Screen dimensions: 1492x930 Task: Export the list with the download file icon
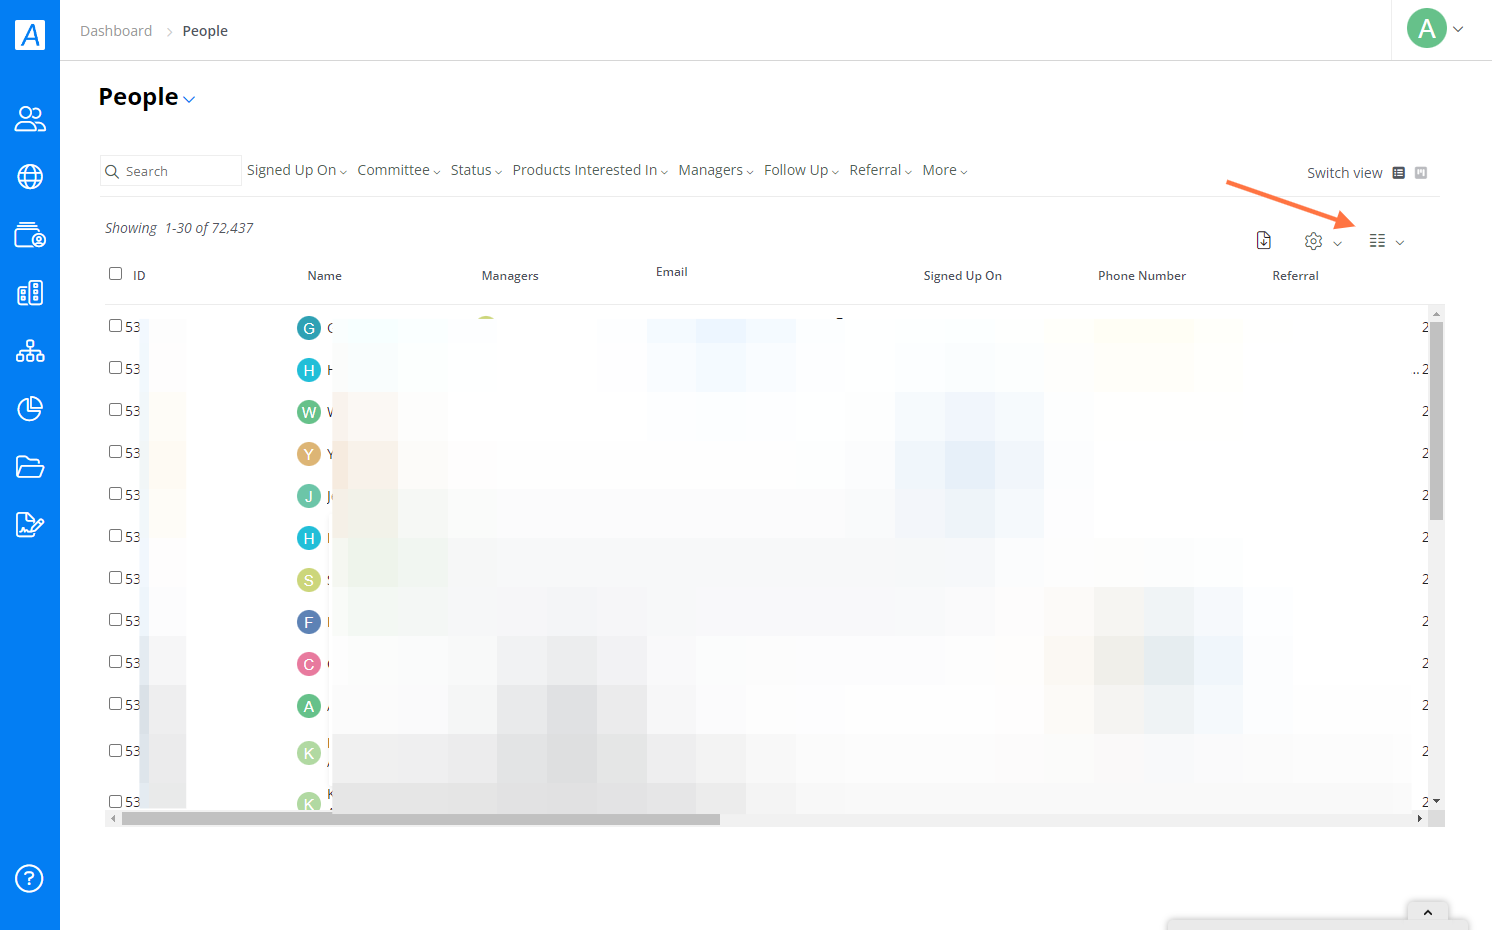[1264, 240]
